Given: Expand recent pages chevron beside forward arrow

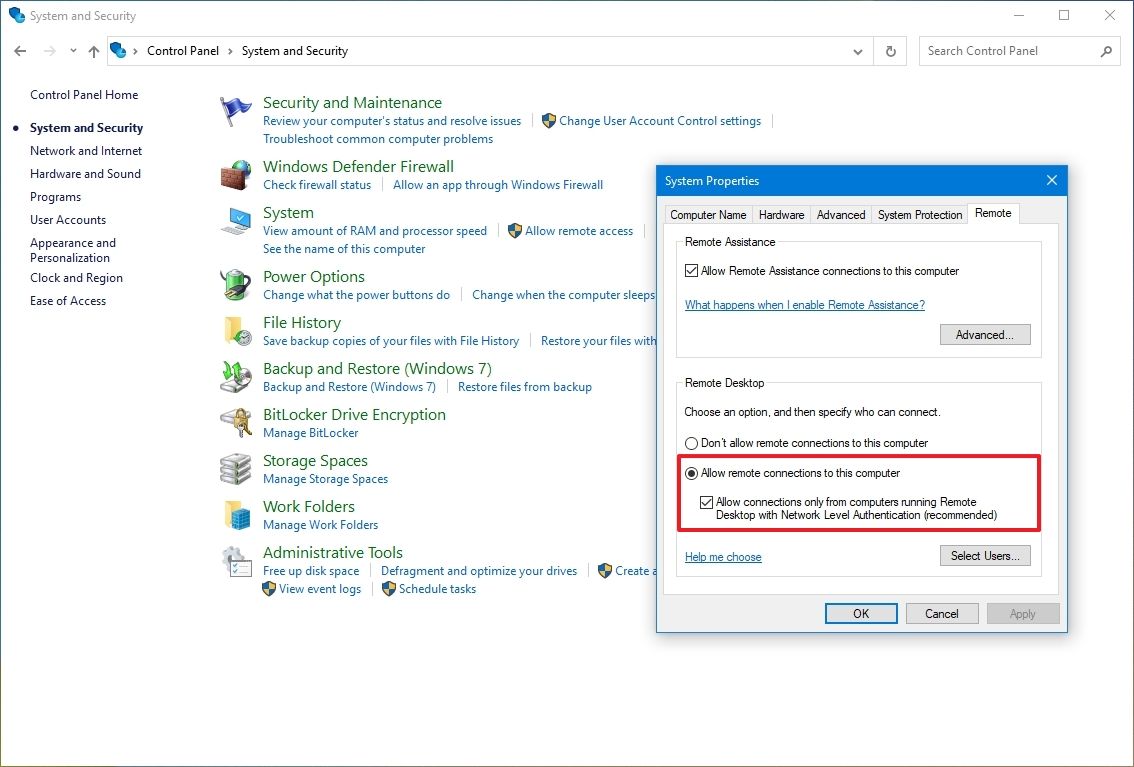Looking at the screenshot, I should point(72,50).
